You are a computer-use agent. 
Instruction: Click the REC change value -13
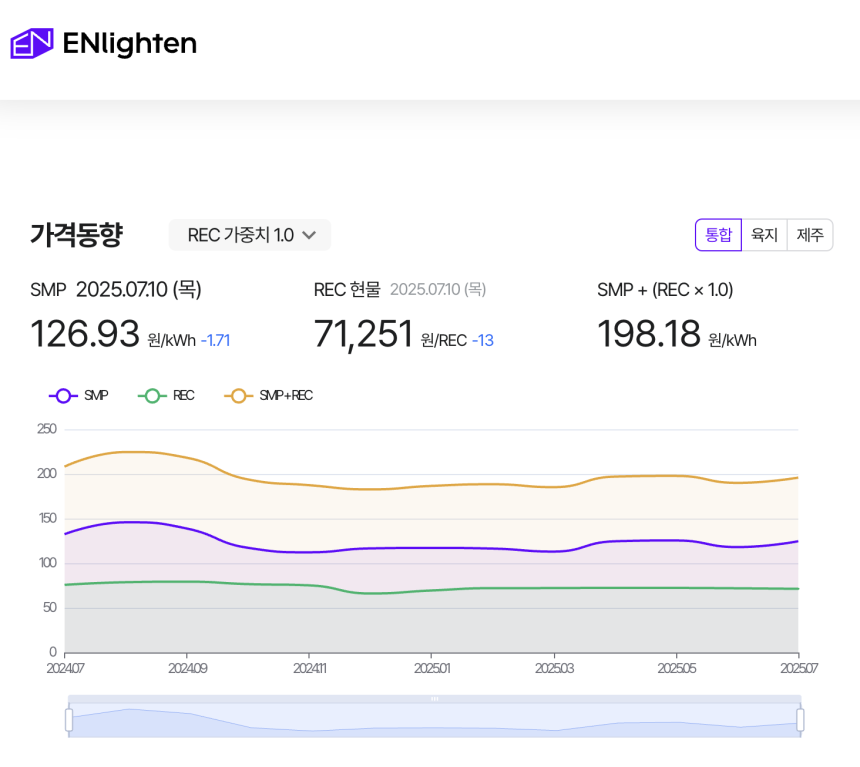pyautogui.click(x=483, y=341)
